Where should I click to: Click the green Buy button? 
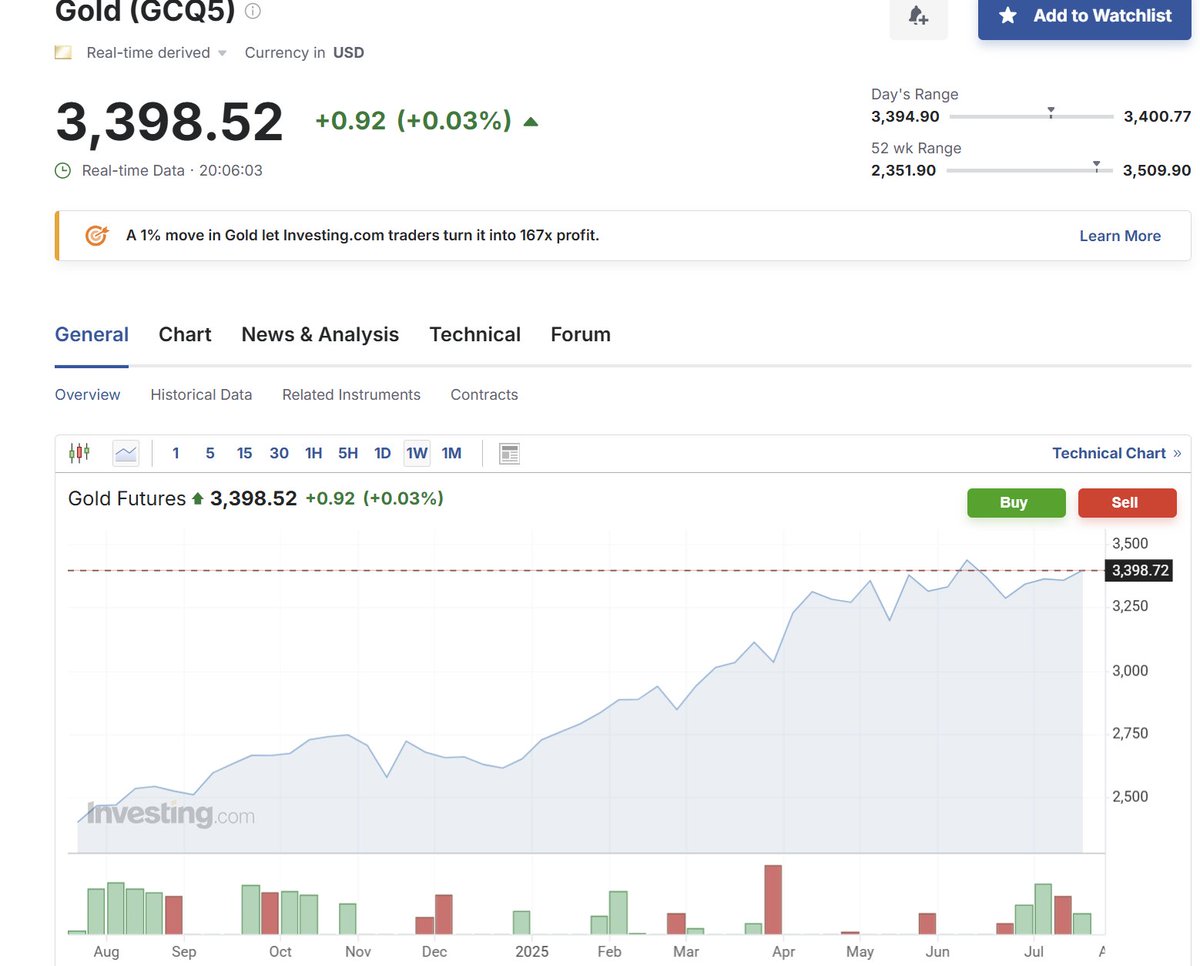1016,503
